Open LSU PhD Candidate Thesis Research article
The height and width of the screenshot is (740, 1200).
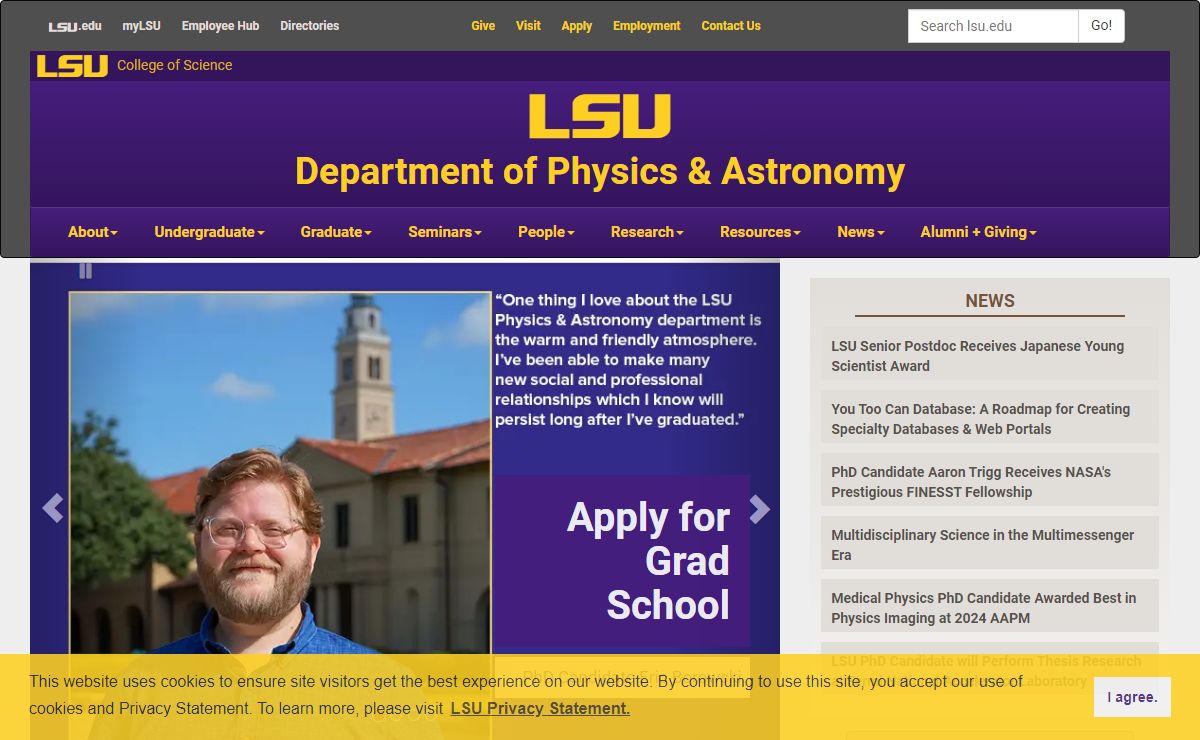990,671
